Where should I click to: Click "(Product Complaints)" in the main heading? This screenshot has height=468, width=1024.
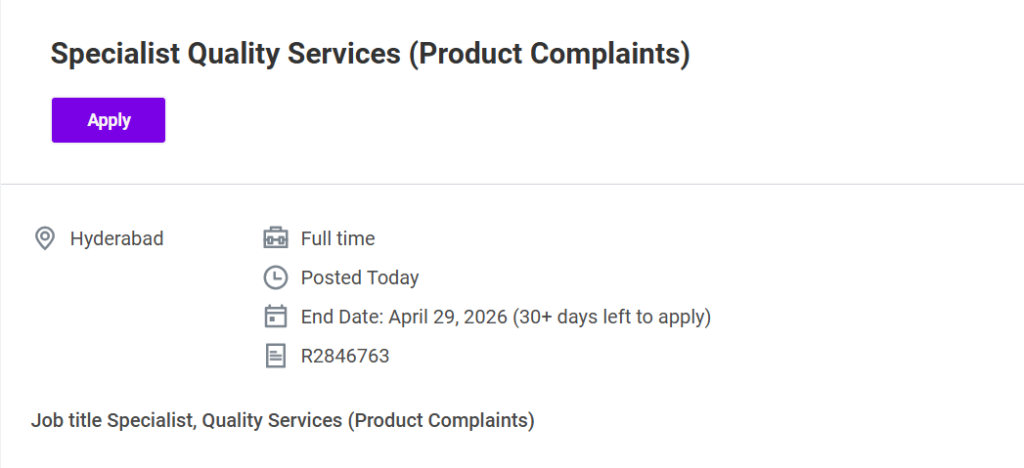coord(549,54)
